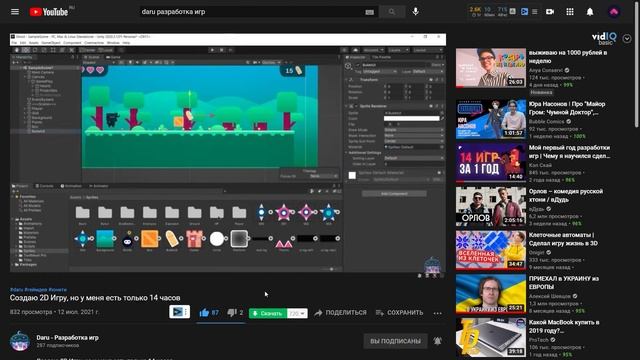Open the ОРЛОВ video thumbnail
The image size is (640, 360).
point(491,206)
